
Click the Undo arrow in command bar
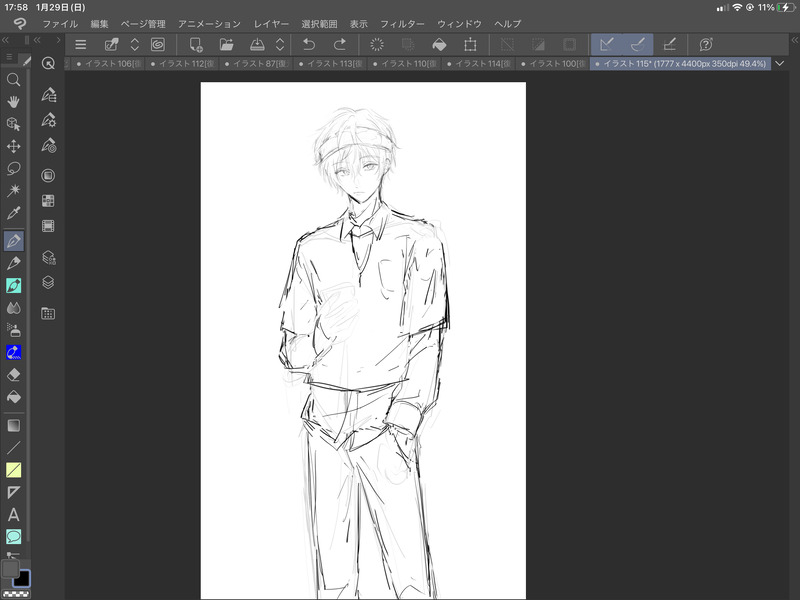point(309,44)
